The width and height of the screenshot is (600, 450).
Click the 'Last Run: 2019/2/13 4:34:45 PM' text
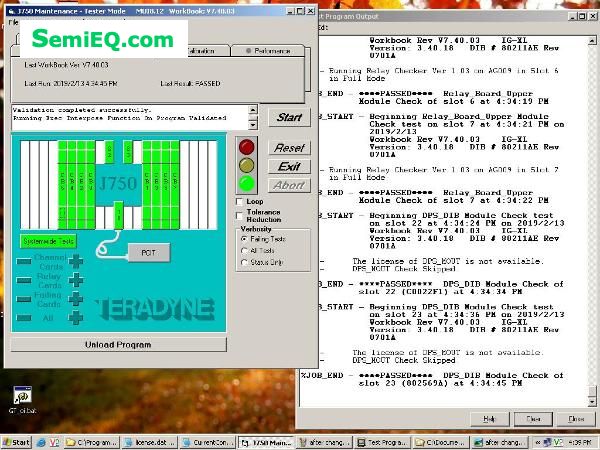pyautogui.click(x=71, y=83)
